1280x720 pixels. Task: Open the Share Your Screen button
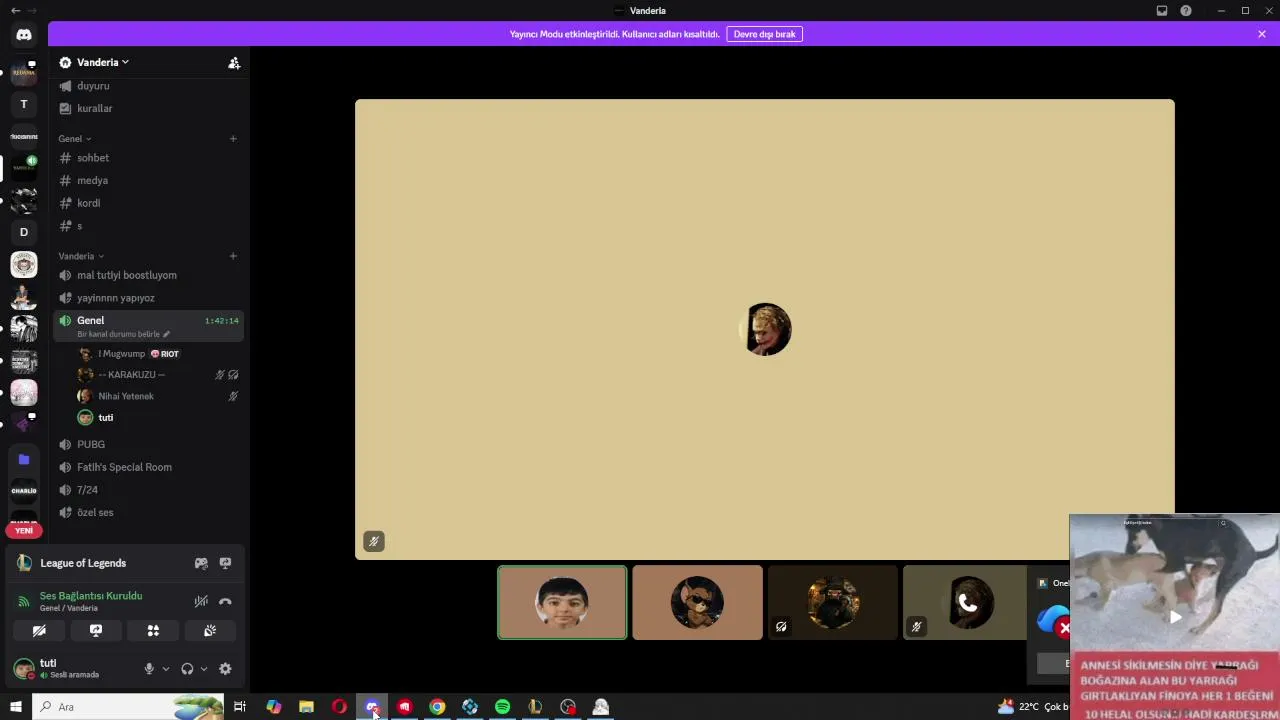pos(96,631)
